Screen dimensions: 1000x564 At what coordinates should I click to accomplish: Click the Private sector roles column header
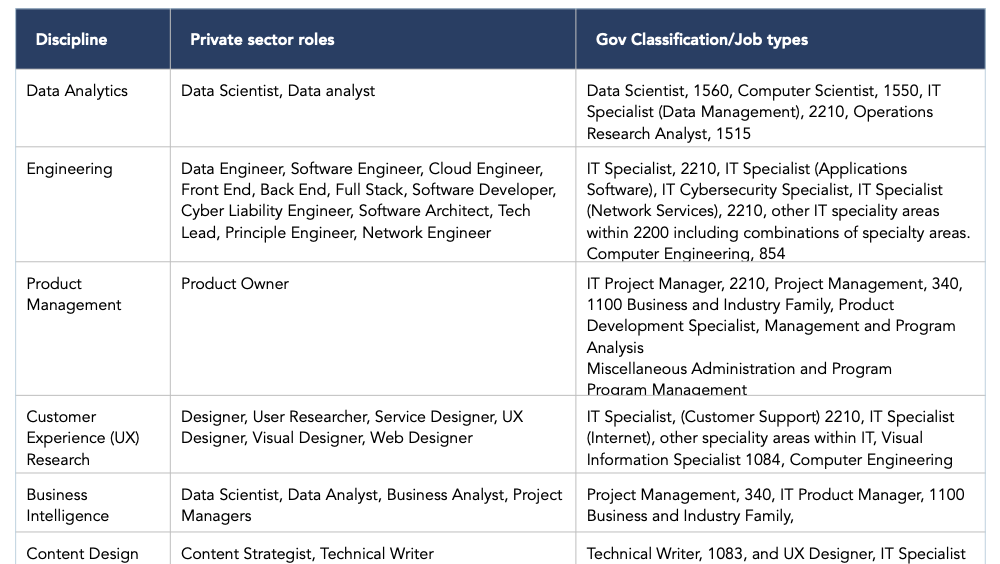click(x=262, y=40)
